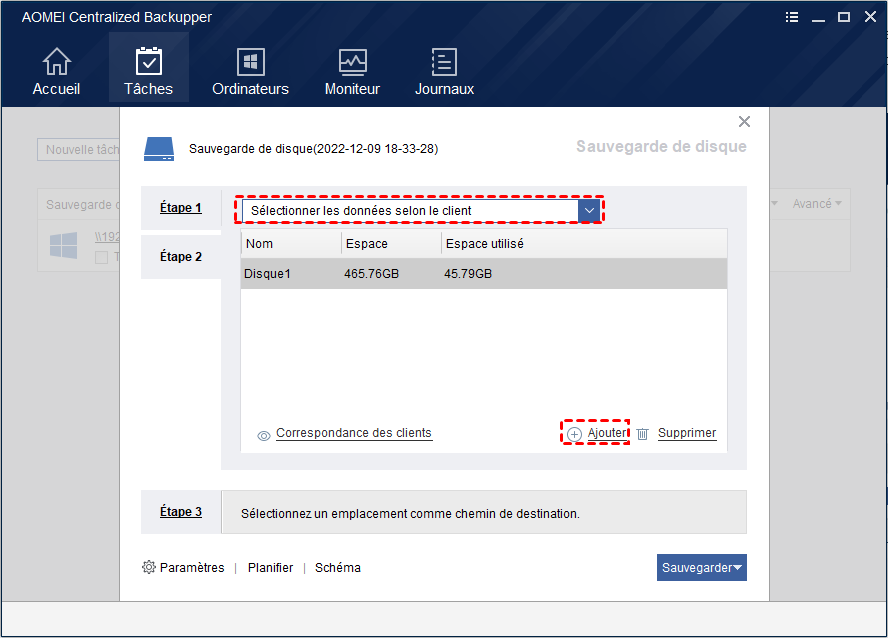Open the Avancé dropdown in background window
The width and height of the screenshot is (888, 638).
(817, 204)
